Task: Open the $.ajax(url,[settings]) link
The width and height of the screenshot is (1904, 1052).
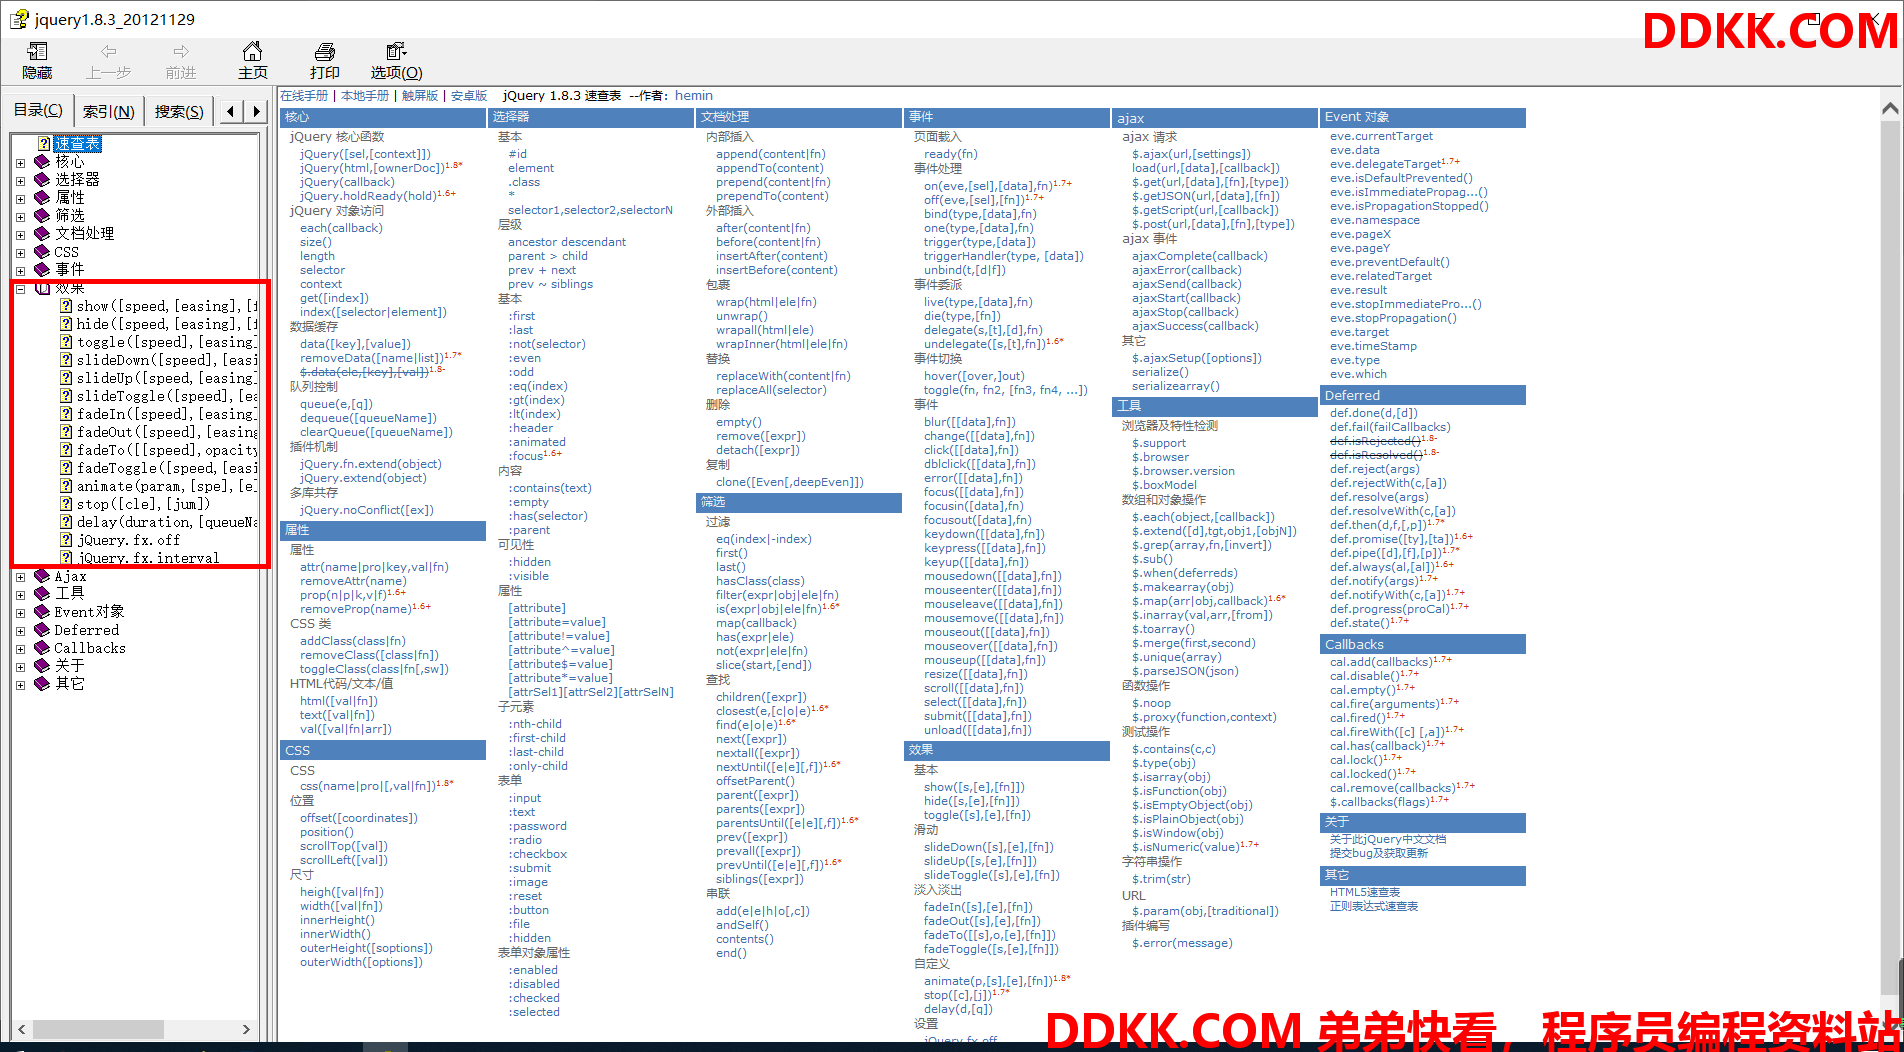Action: coord(1191,154)
